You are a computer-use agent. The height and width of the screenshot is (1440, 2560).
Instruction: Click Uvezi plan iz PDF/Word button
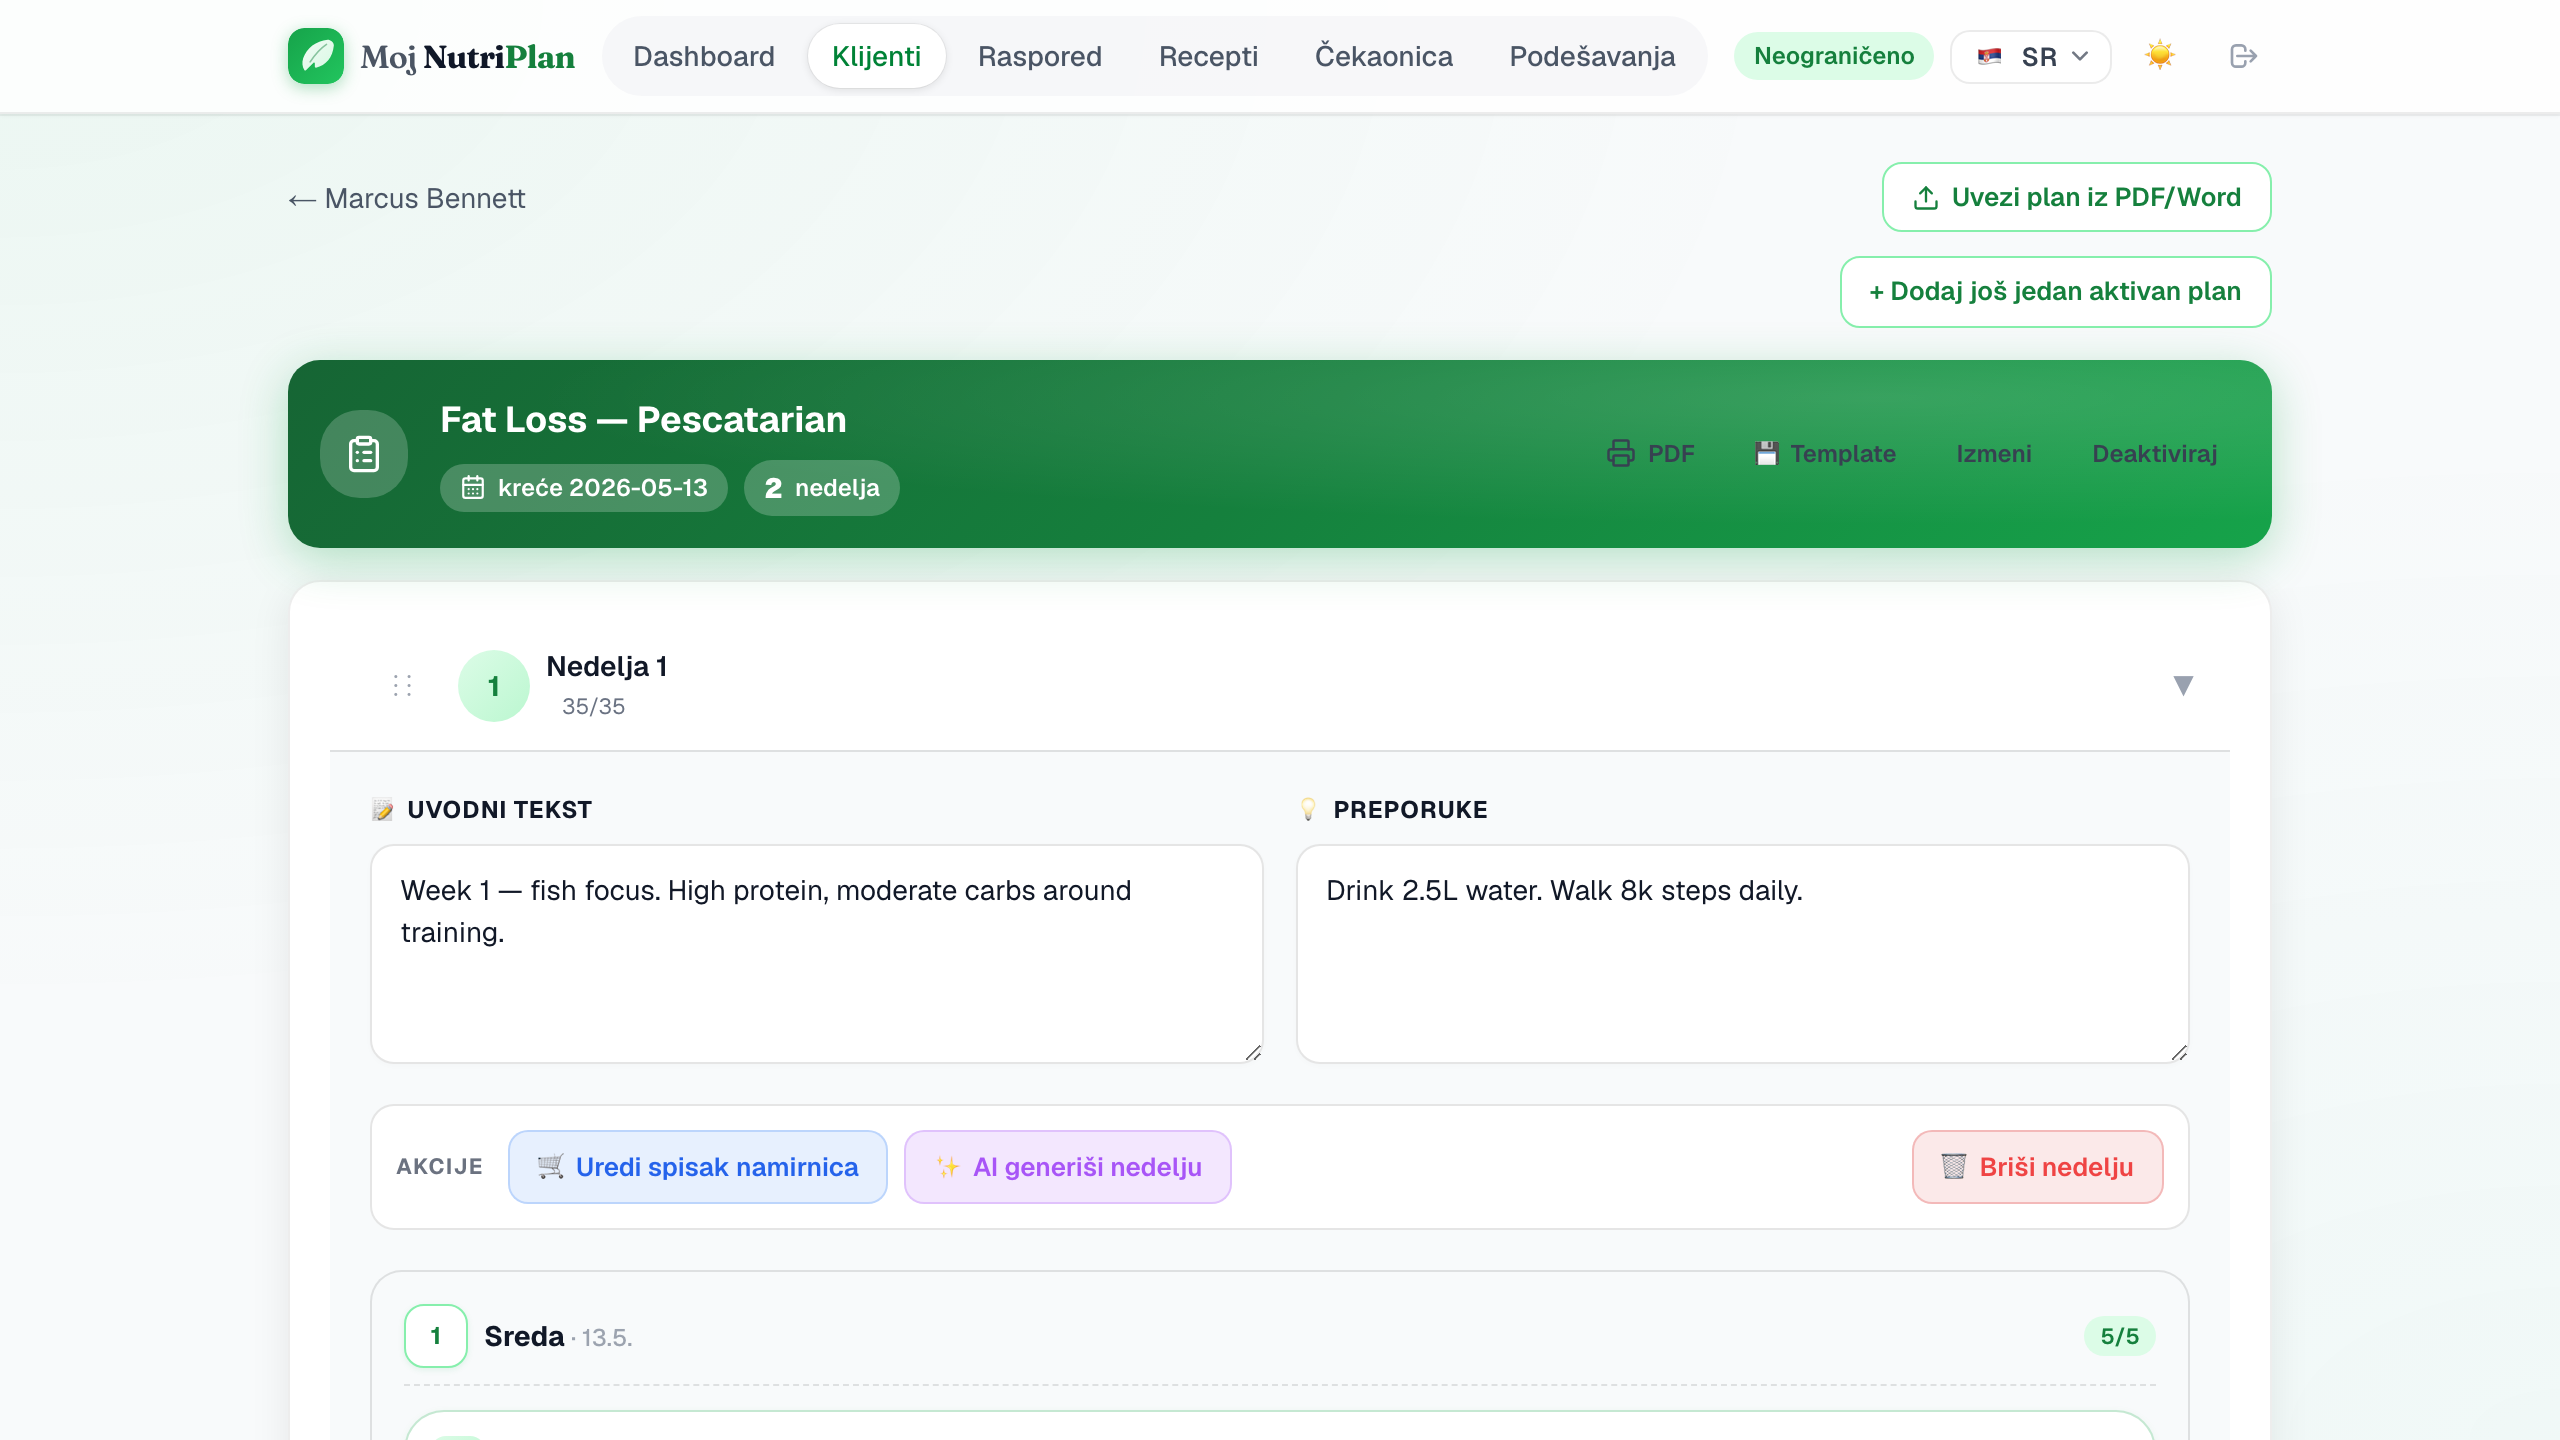[x=2077, y=197]
